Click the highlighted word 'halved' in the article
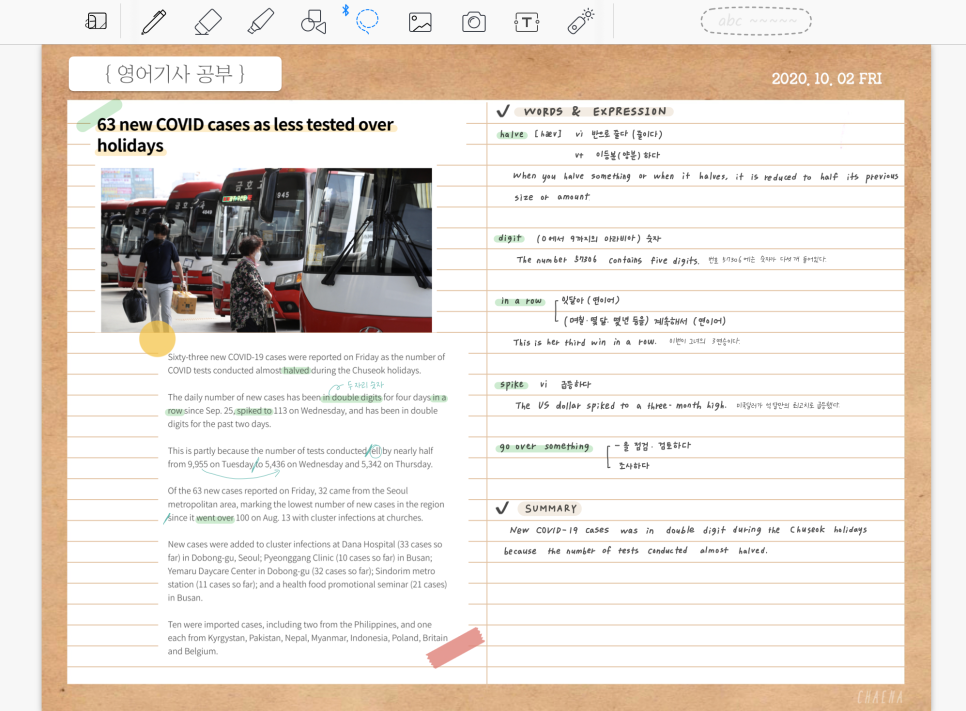The image size is (966, 711). point(296,370)
